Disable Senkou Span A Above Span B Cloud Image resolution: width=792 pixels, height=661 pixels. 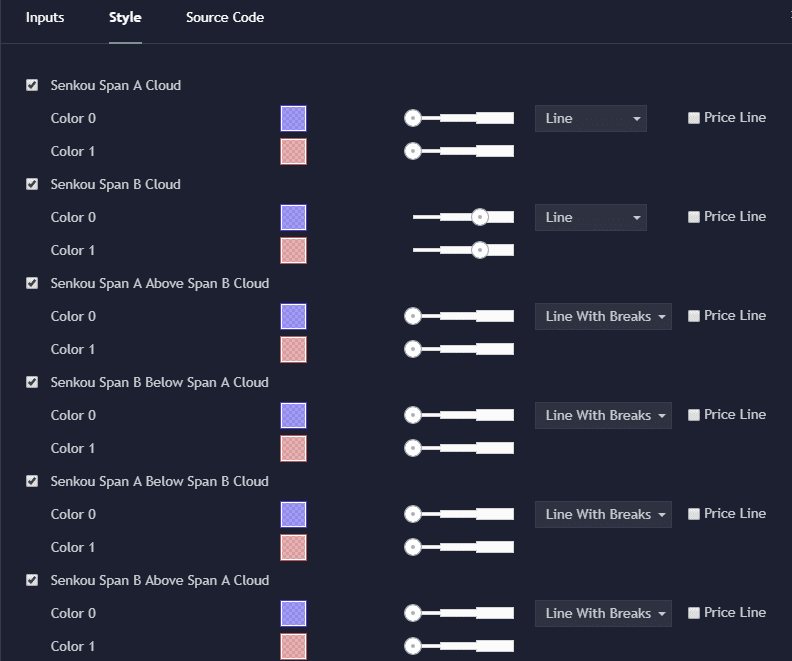point(32,283)
